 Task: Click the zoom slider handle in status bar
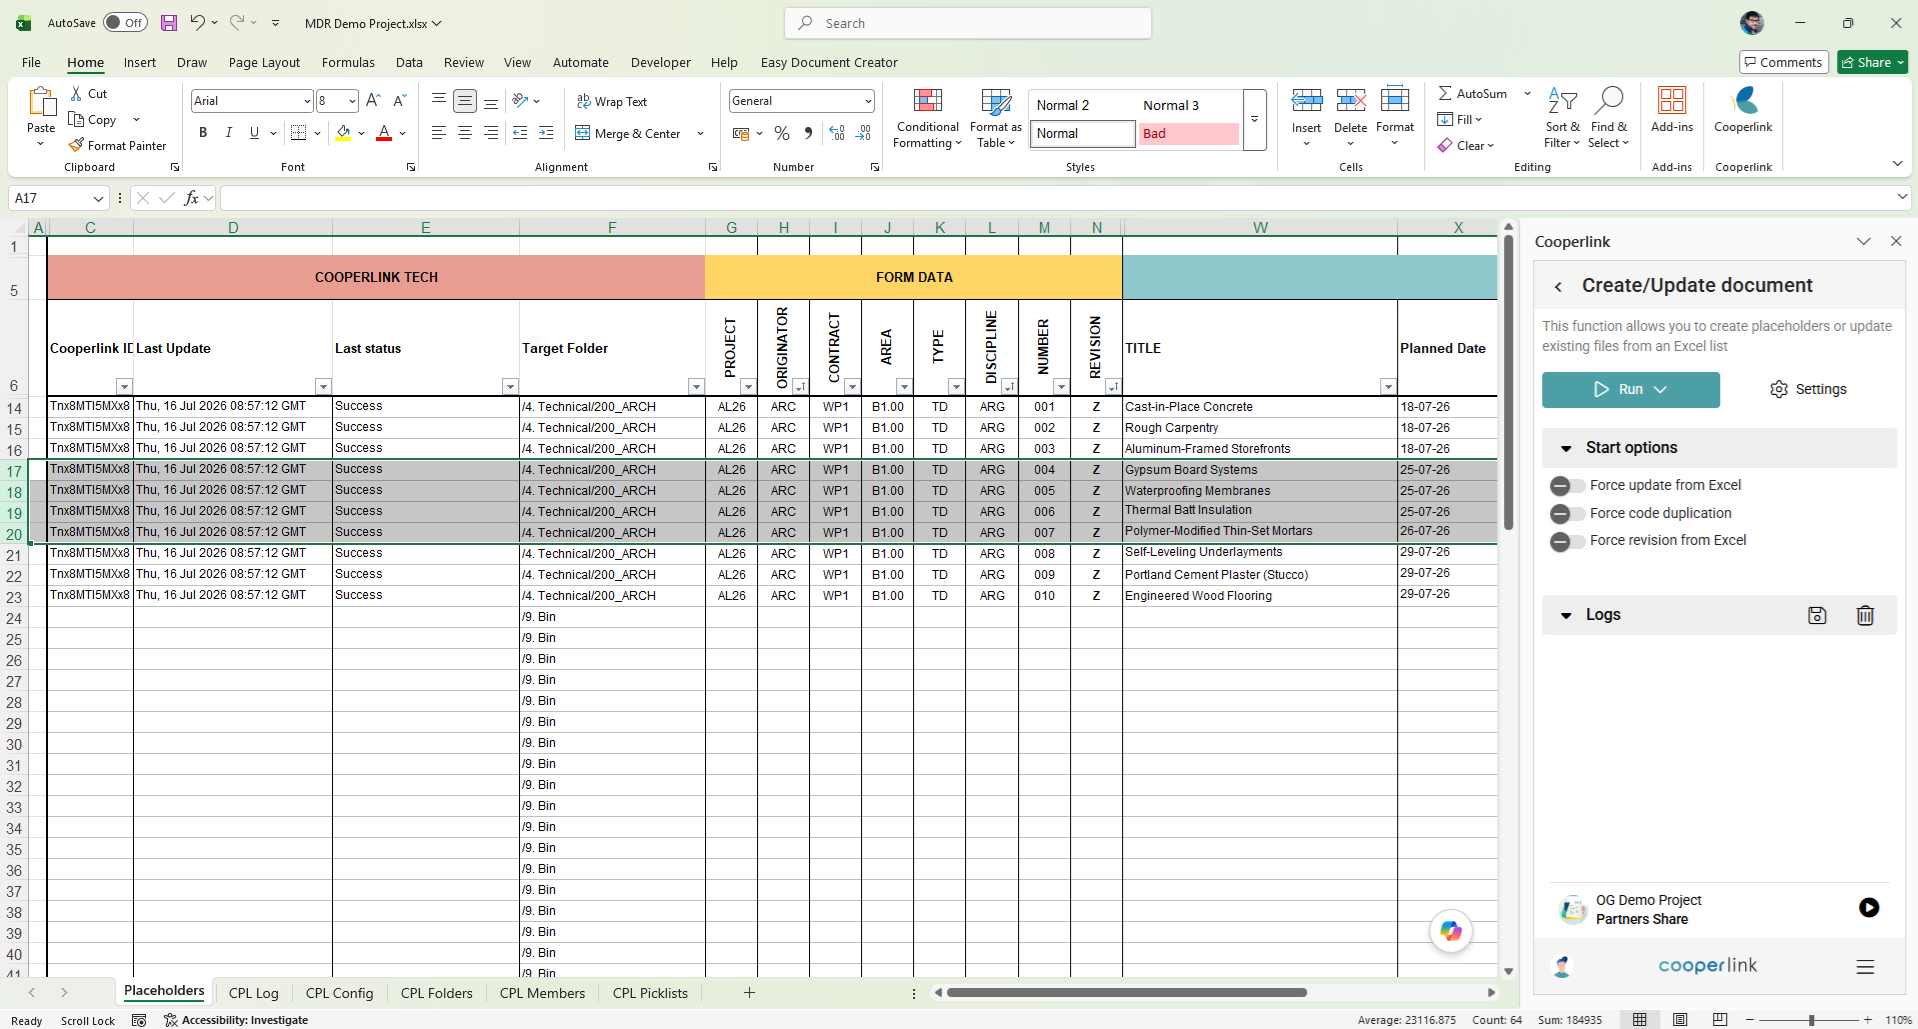coord(1811,1020)
